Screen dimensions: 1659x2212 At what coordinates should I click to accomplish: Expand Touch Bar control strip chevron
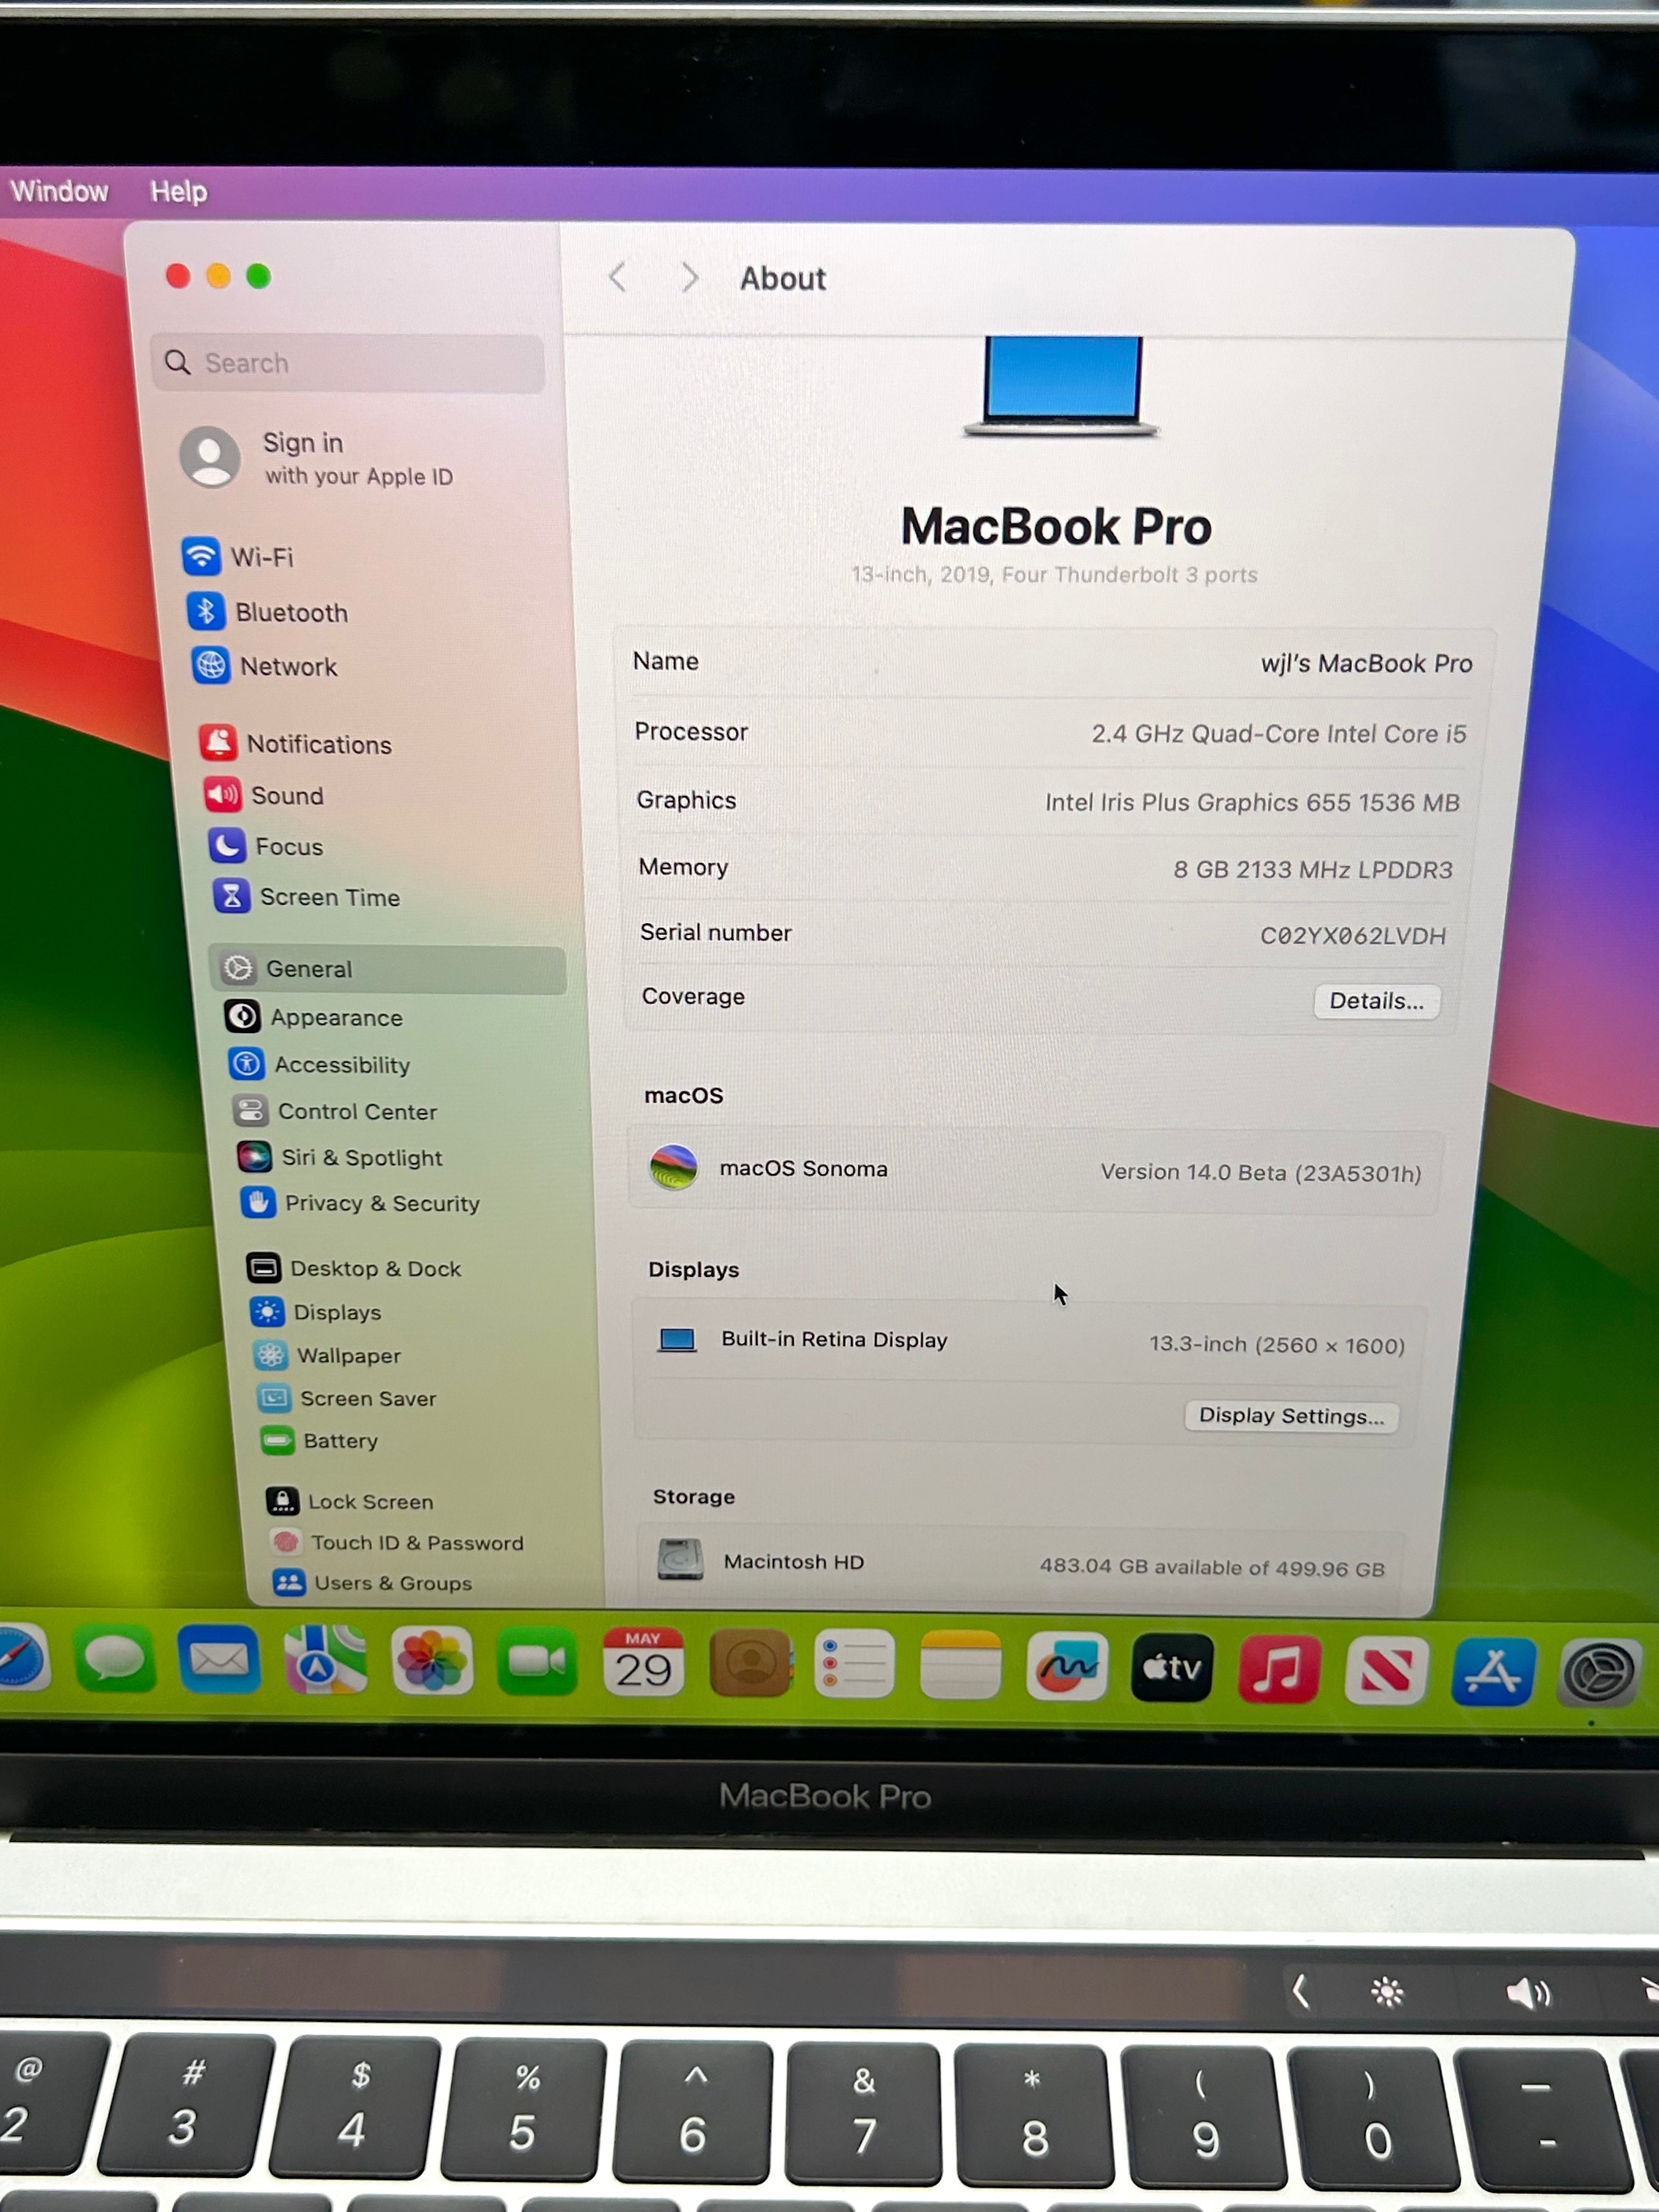pos(1300,1992)
